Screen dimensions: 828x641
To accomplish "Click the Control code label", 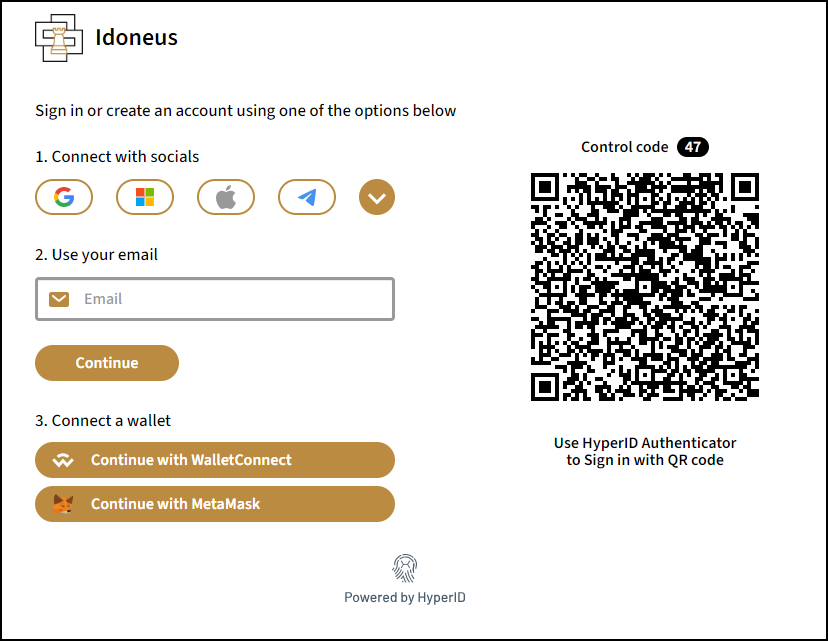I will pos(624,147).
